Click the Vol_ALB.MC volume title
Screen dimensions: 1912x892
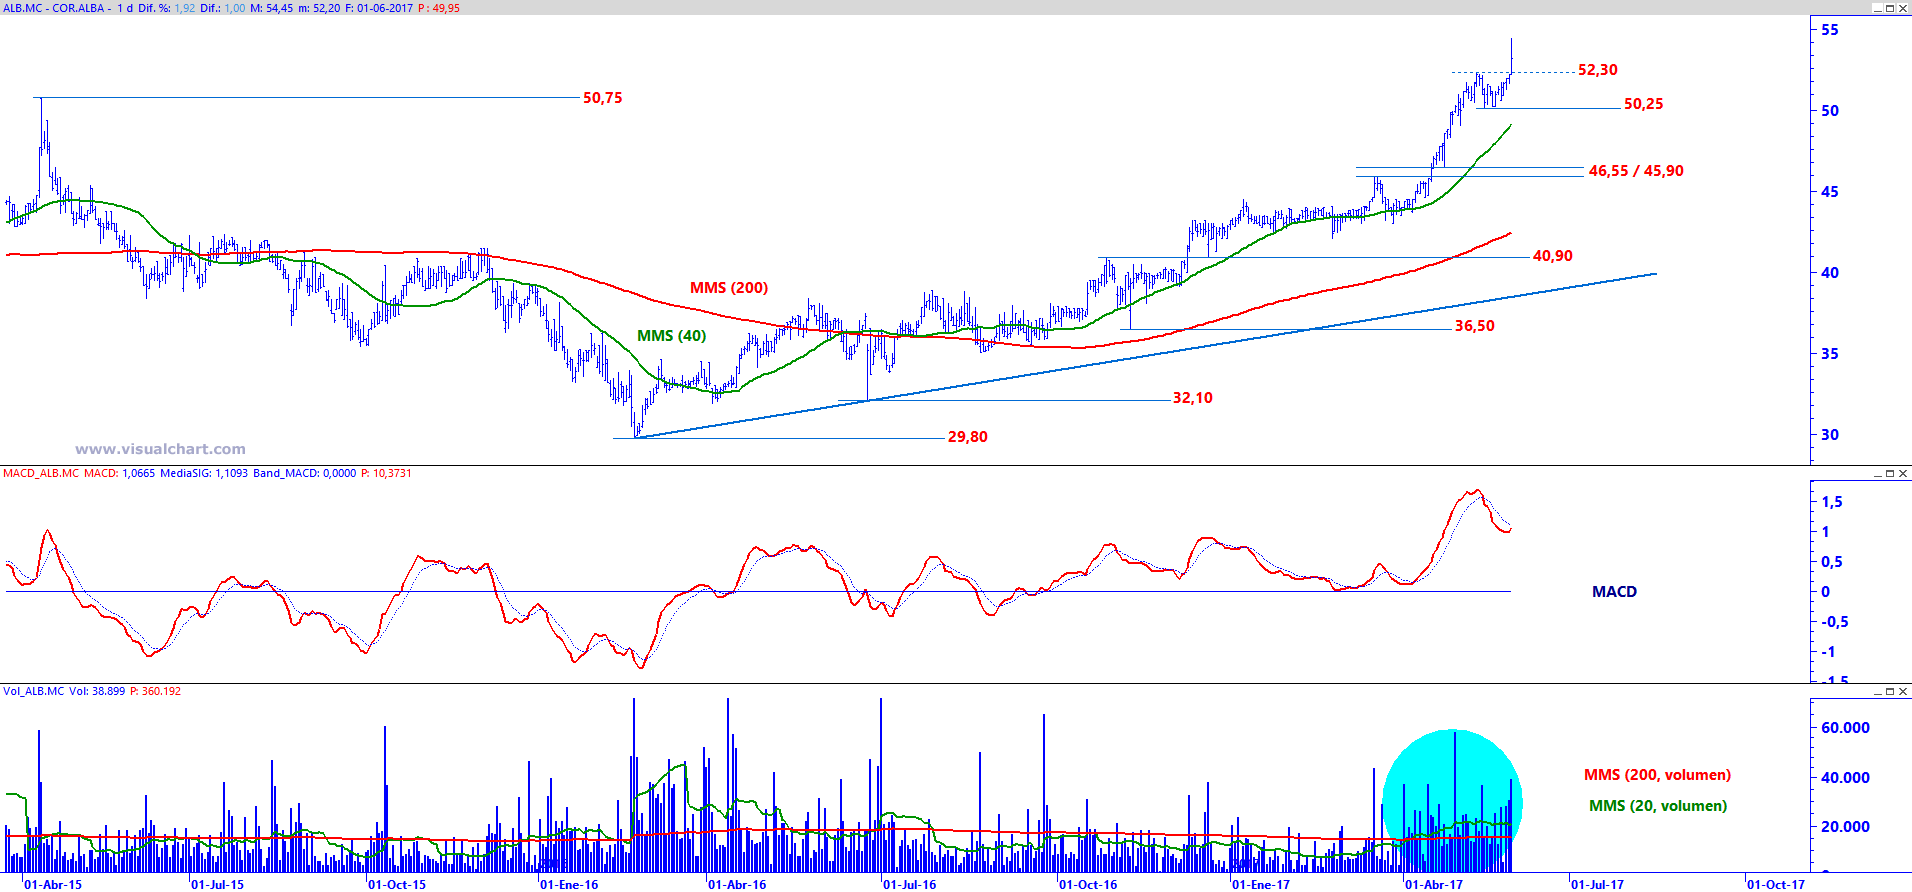click(x=33, y=691)
